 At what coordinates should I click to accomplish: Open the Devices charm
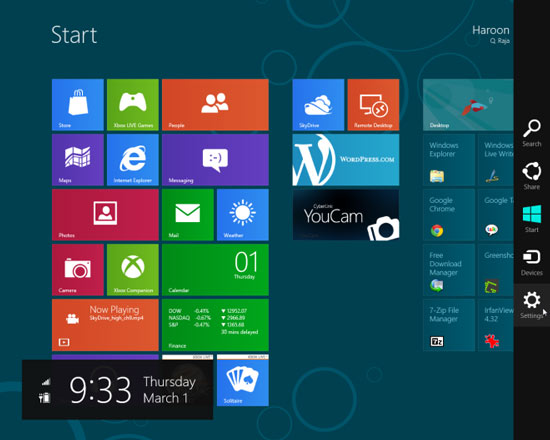click(x=532, y=262)
